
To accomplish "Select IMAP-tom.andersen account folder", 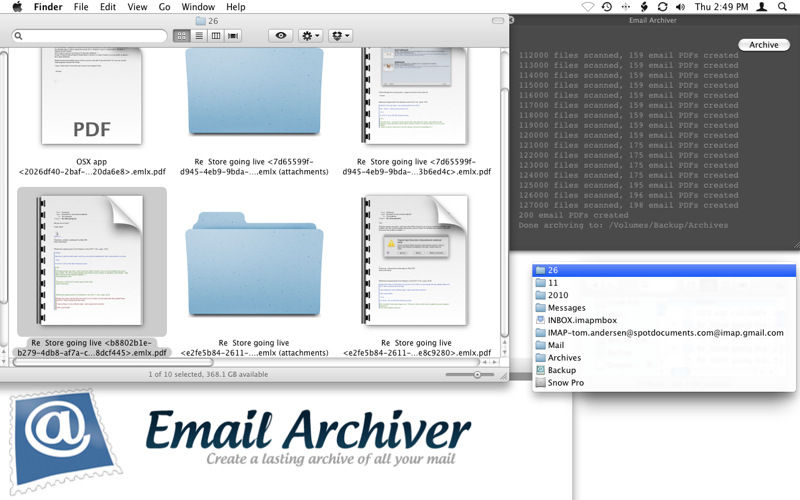I will pos(664,333).
